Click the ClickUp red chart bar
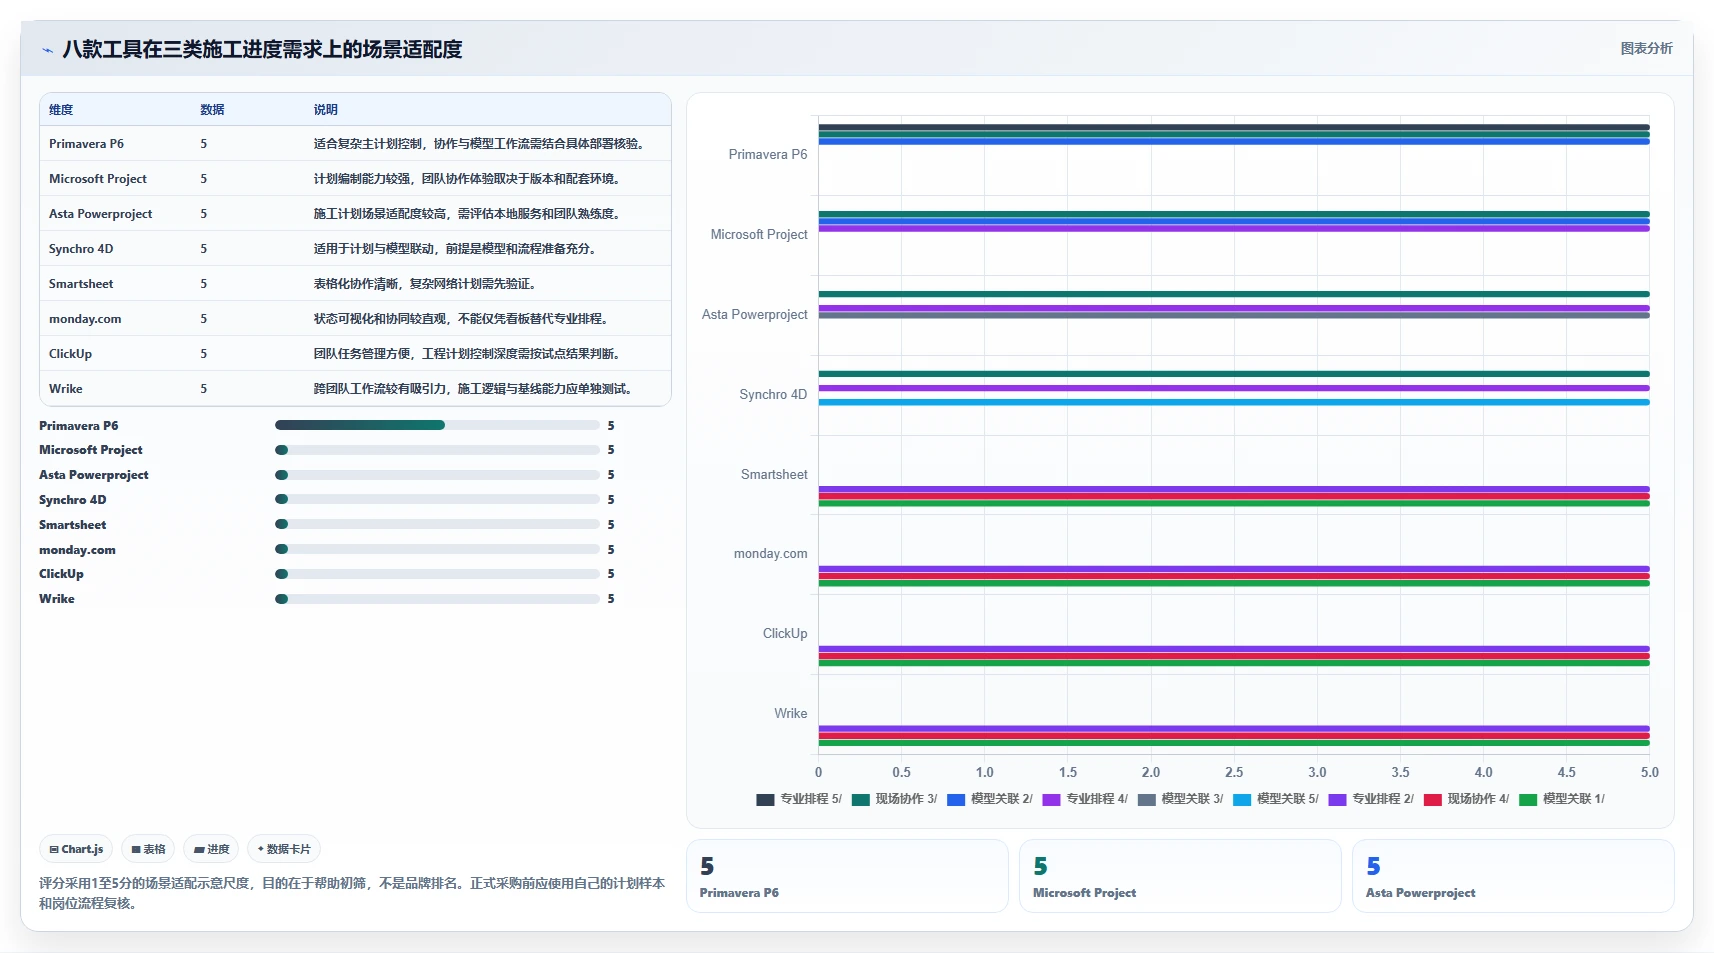The width and height of the screenshot is (1714, 953). tap(1234, 656)
